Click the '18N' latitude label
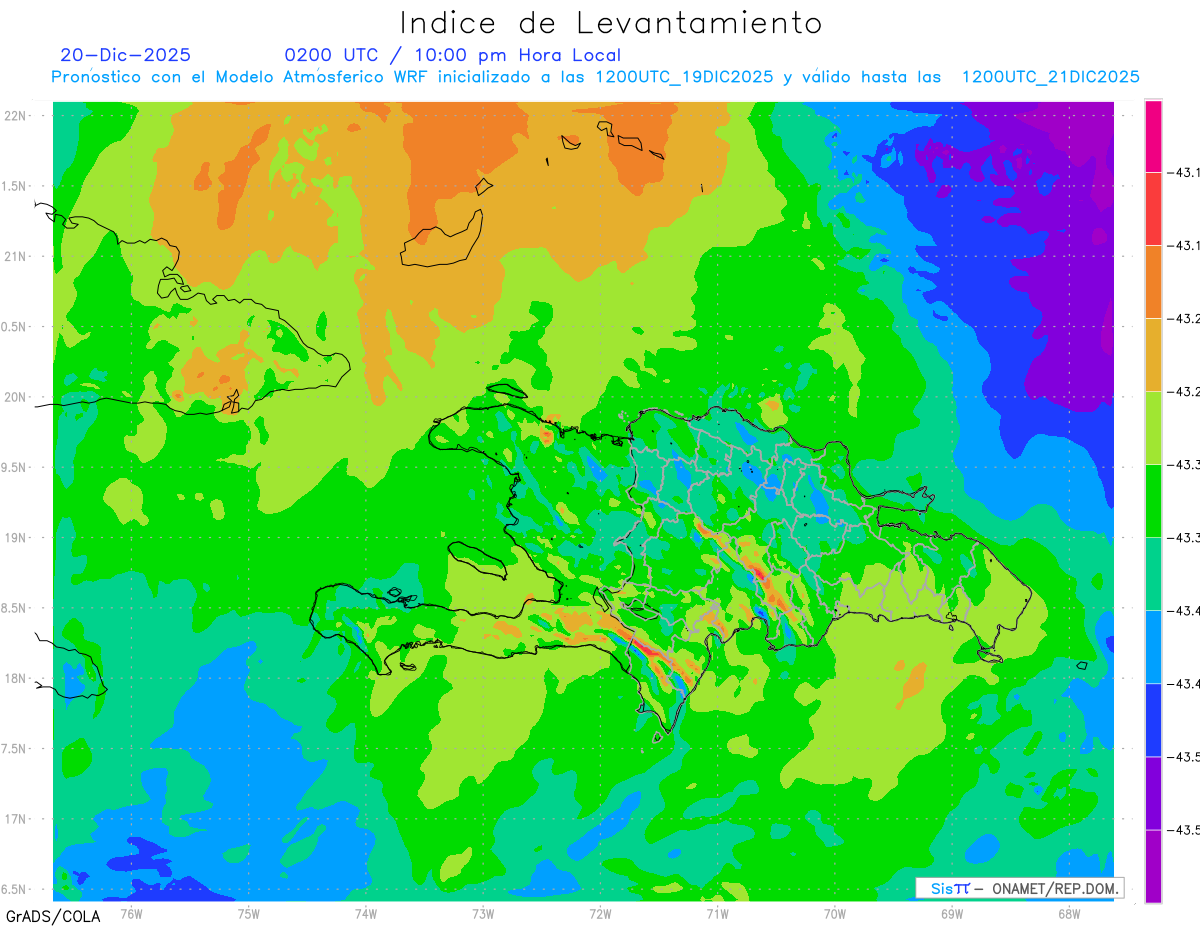Screen dimensions: 1200x927 (17, 678)
